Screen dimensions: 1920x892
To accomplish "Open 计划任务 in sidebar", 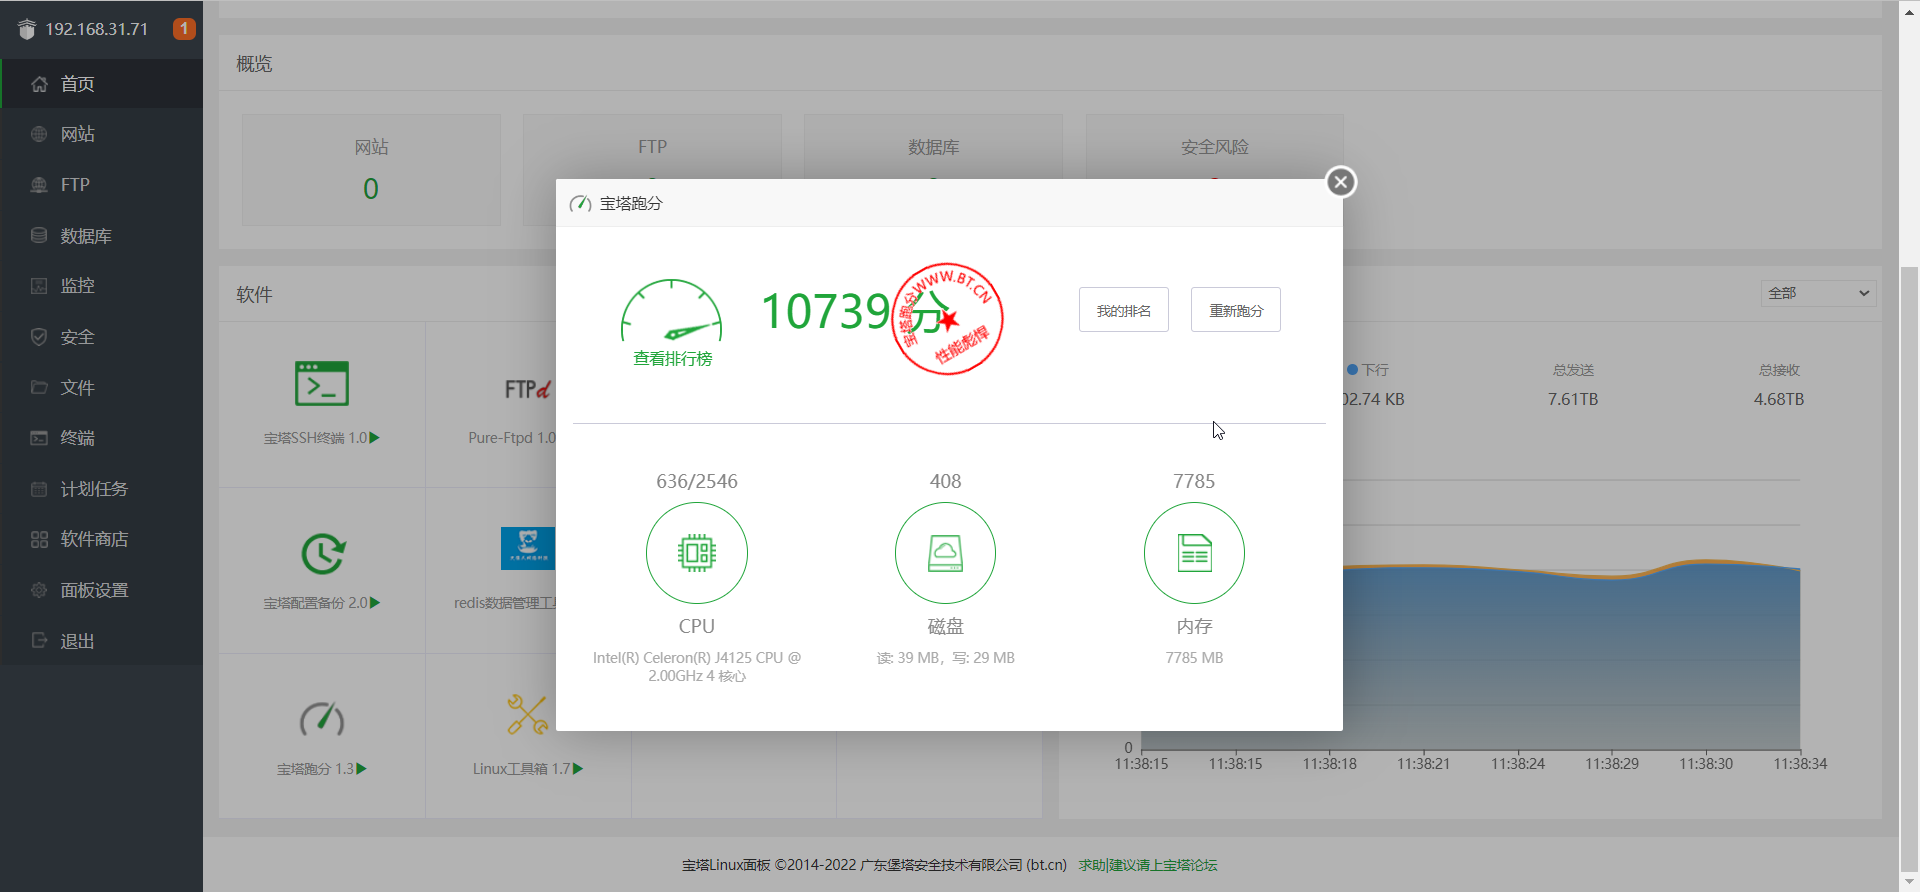I will [102, 489].
